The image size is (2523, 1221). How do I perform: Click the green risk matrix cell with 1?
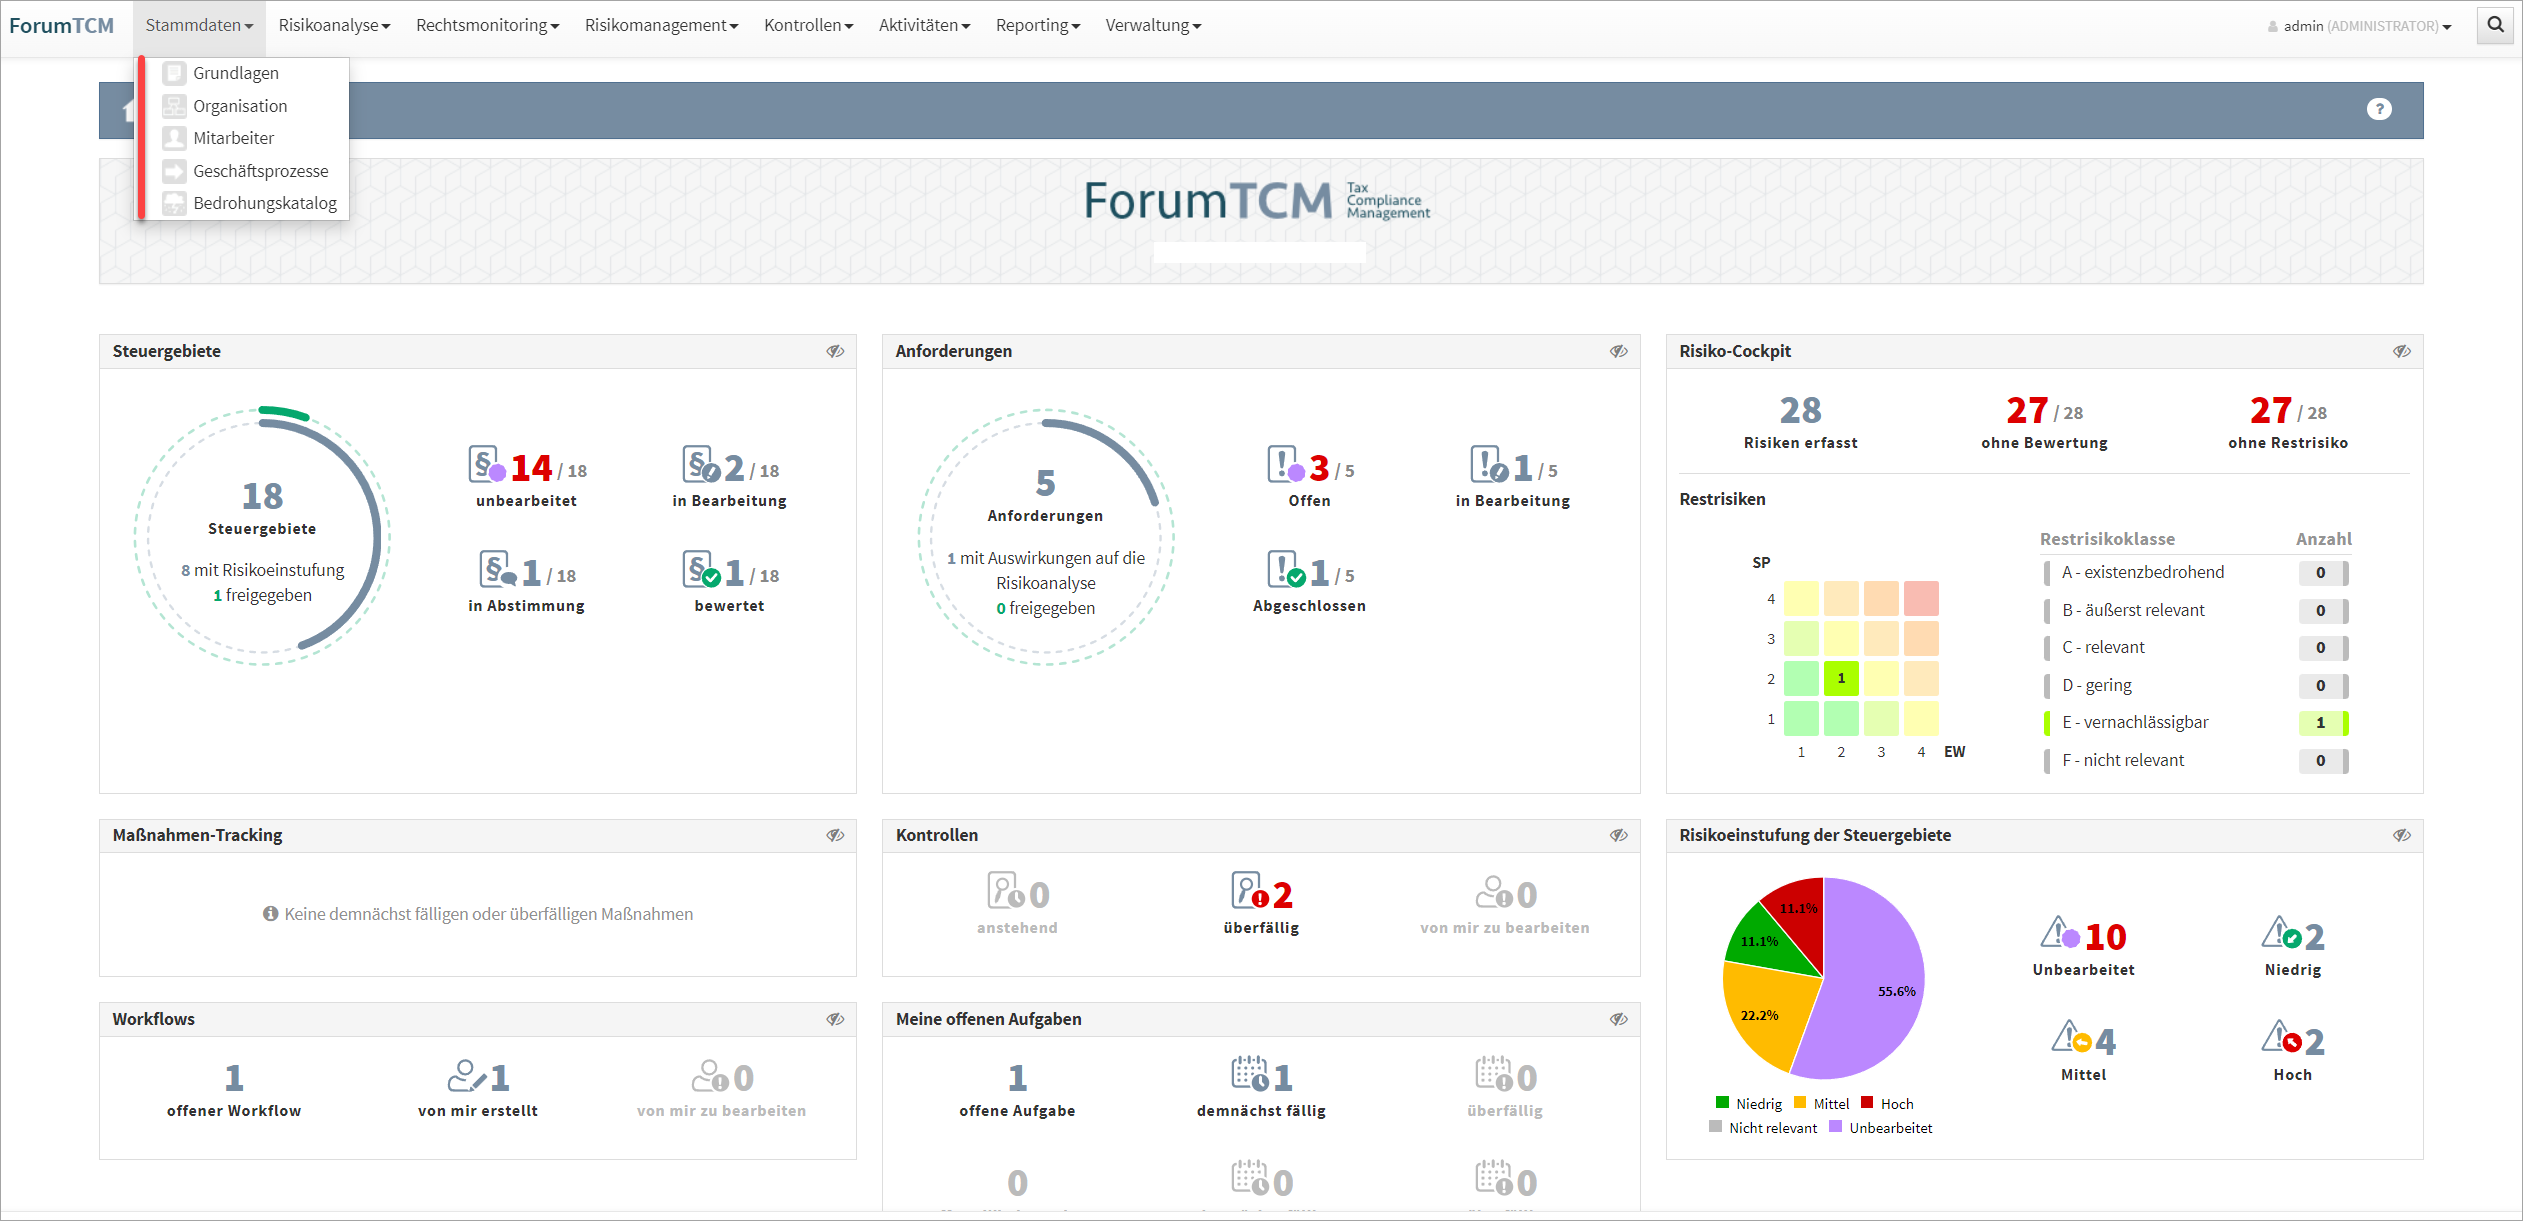click(1840, 678)
